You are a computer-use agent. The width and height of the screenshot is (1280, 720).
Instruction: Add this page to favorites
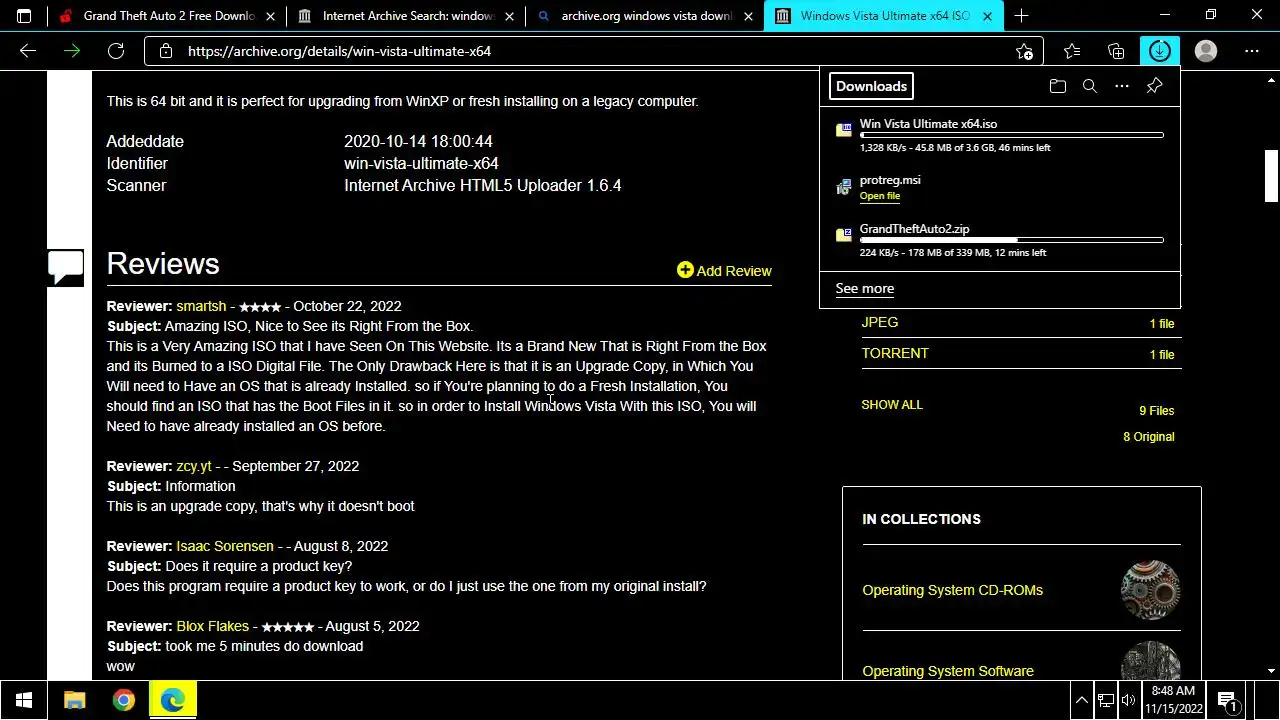click(x=1024, y=51)
